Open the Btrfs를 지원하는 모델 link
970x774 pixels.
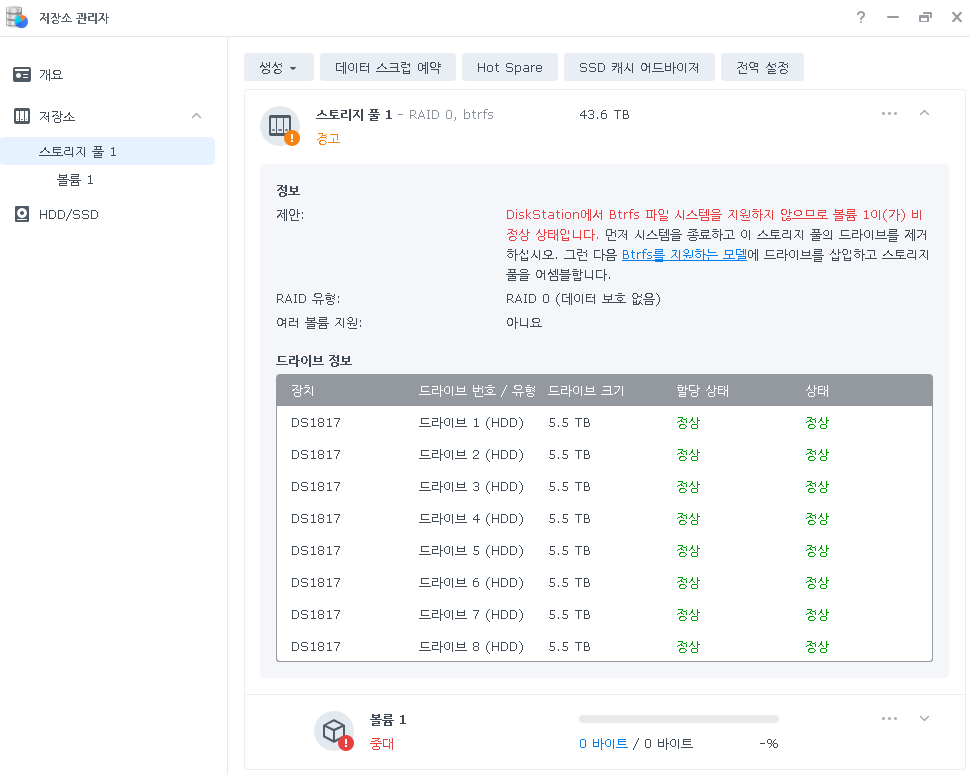point(684,255)
